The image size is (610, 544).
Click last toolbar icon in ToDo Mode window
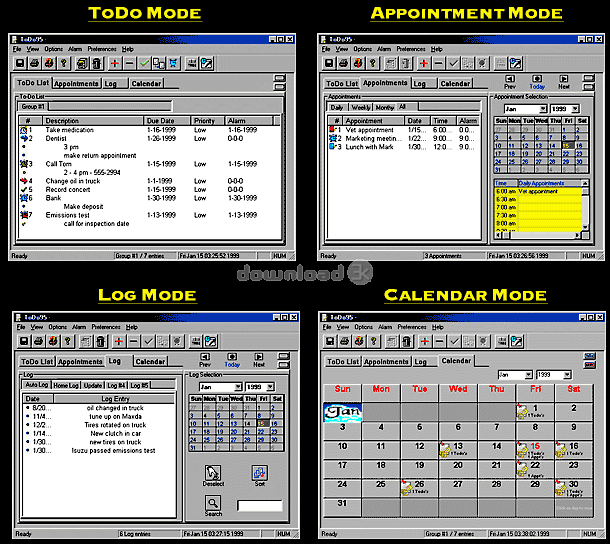pyautogui.click(x=207, y=63)
